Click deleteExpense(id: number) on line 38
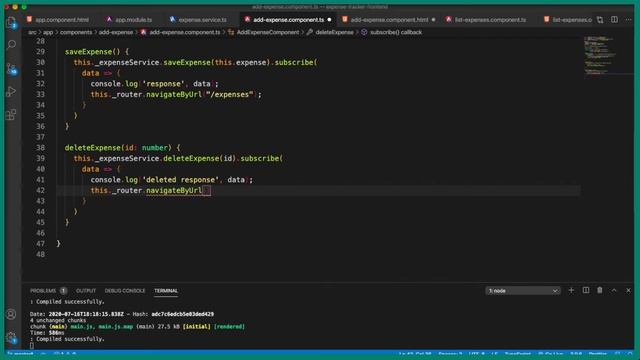640x360 pixels. tap(118, 148)
